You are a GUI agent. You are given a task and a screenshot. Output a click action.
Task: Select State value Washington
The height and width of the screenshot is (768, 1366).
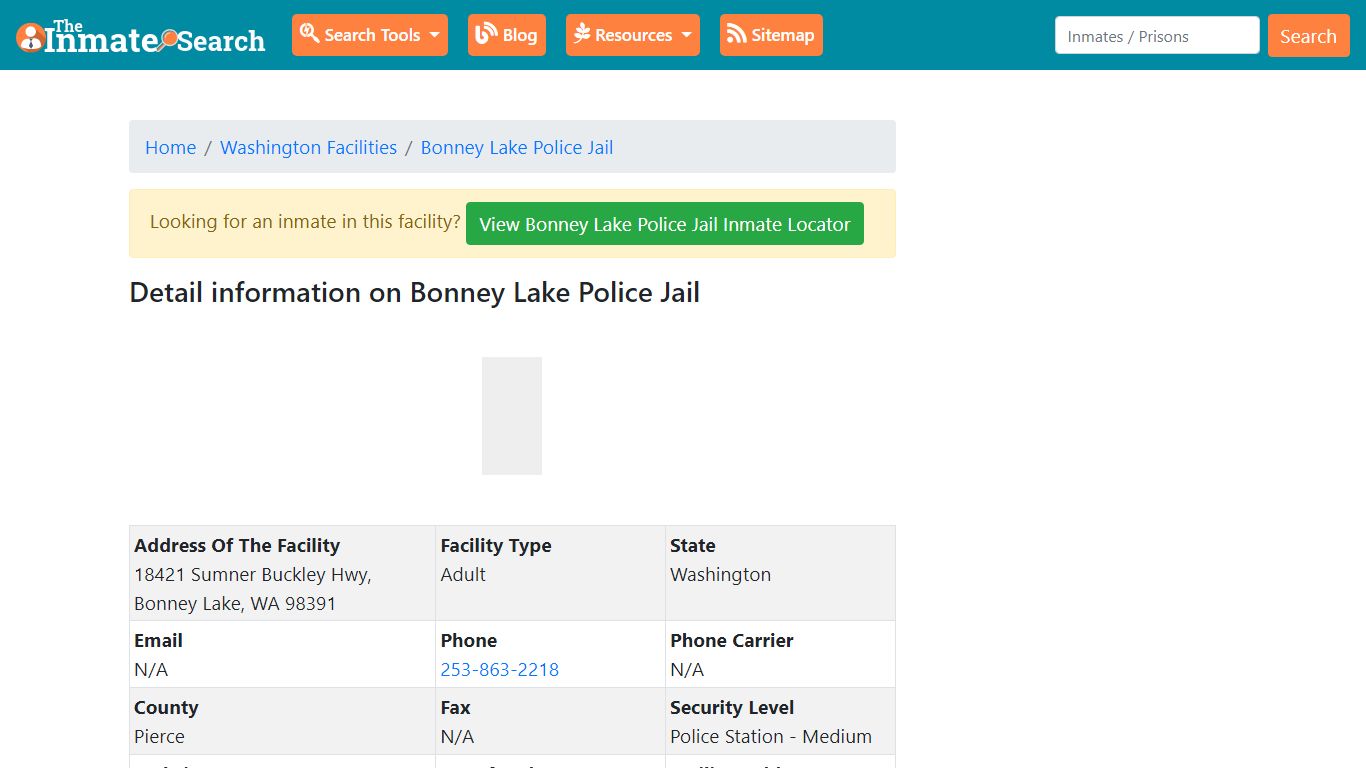[x=720, y=574]
